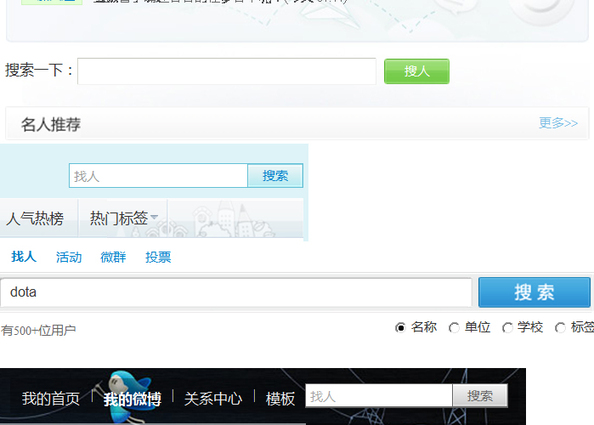Select the 名称 radio button
The width and height of the screenshot is (594, 425).
400,327
